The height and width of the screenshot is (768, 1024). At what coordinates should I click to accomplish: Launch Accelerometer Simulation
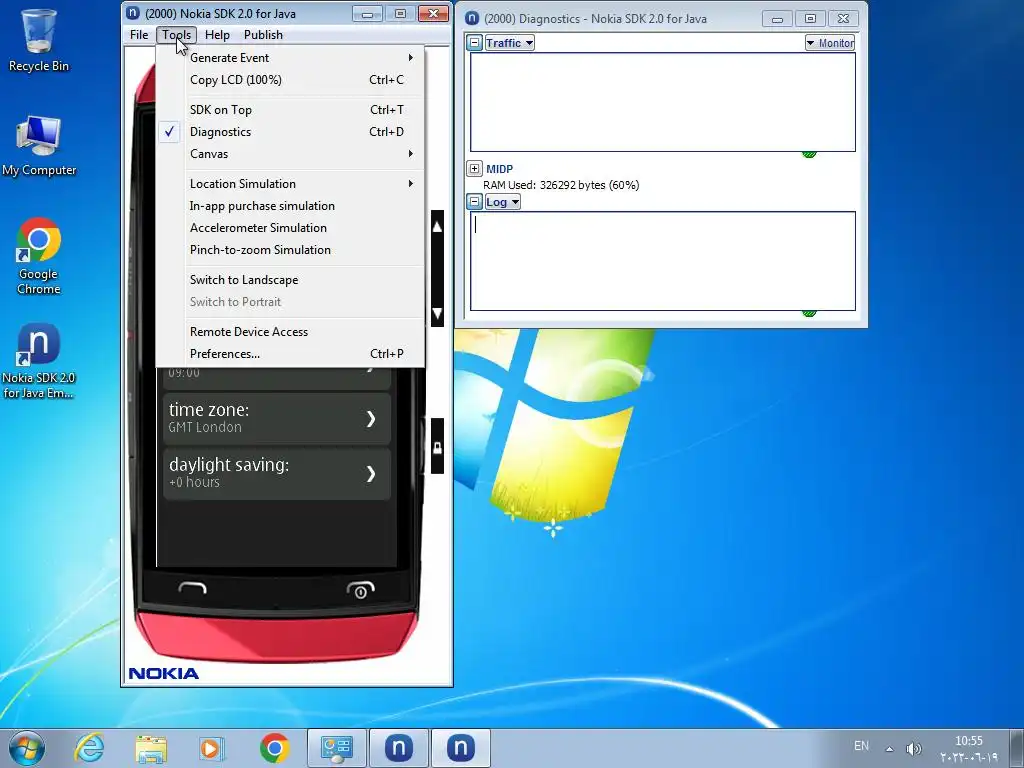(290, 228)
